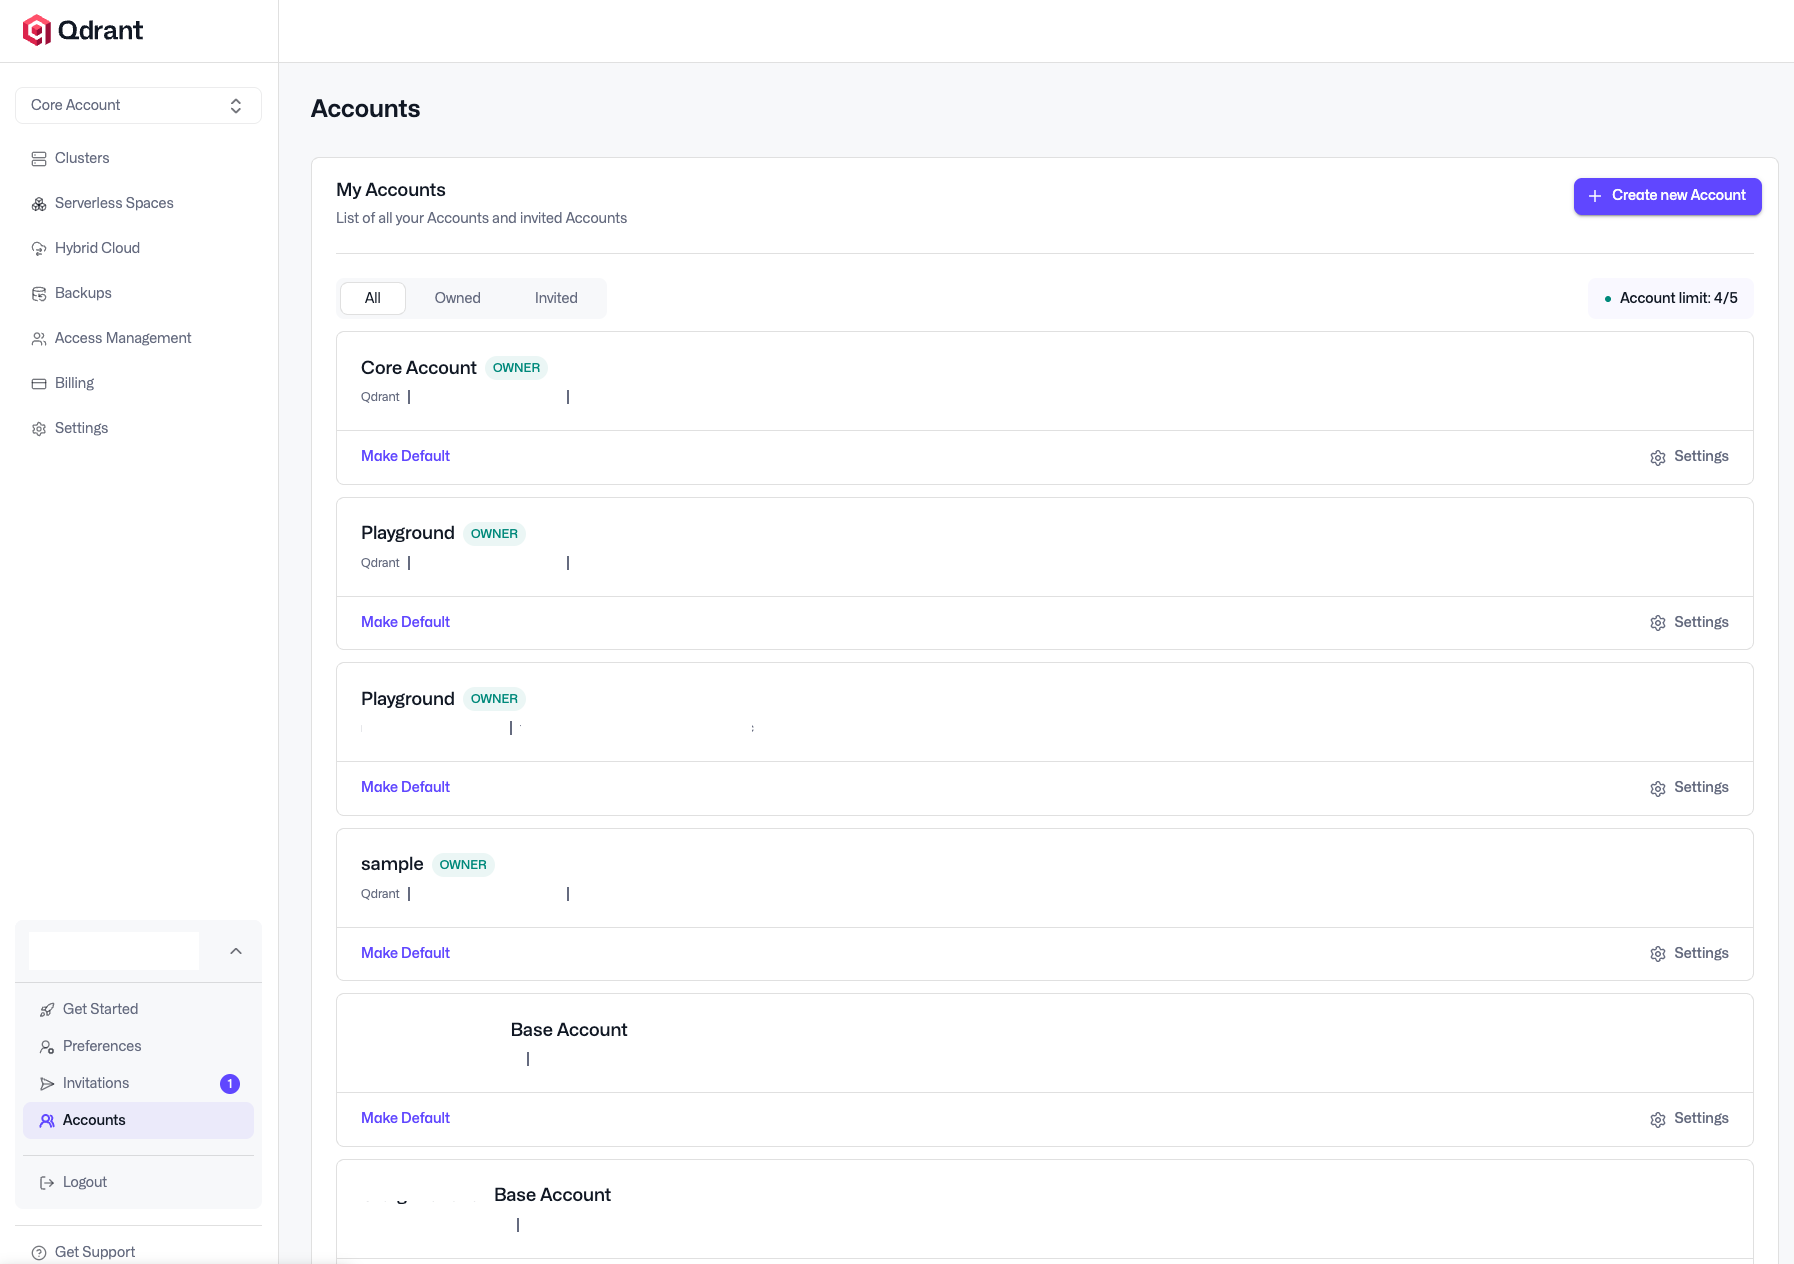
Task: Open Access Management via its icon
Action: [39, 339]
